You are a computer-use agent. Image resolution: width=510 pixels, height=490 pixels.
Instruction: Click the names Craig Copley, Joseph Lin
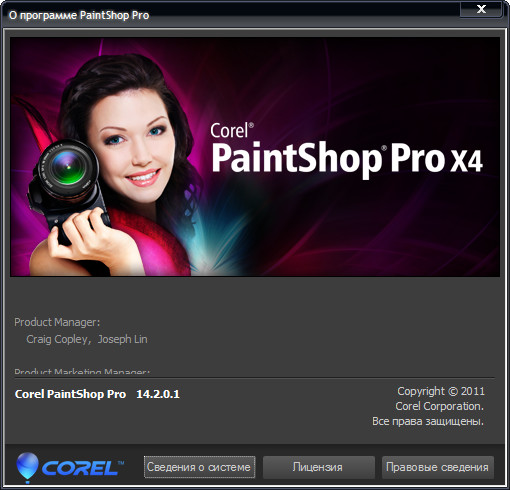[87, 339]
